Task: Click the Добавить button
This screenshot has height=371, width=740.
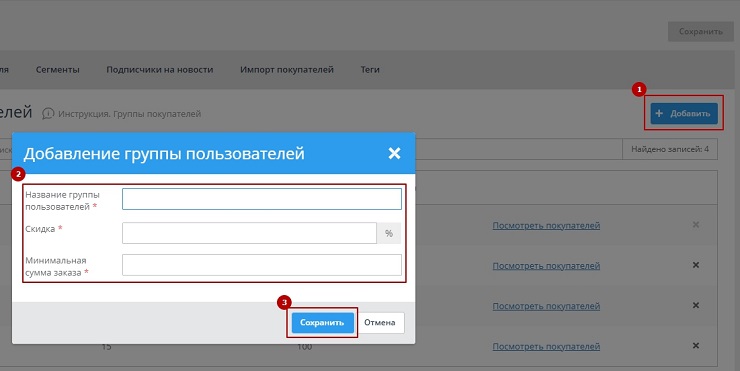Action: click(x=684, y=113)
